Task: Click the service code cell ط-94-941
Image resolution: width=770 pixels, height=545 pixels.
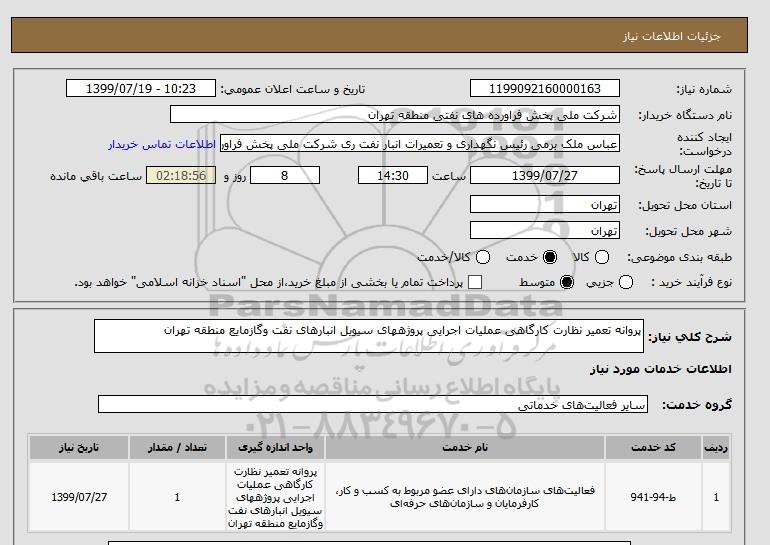Action: 653,497
